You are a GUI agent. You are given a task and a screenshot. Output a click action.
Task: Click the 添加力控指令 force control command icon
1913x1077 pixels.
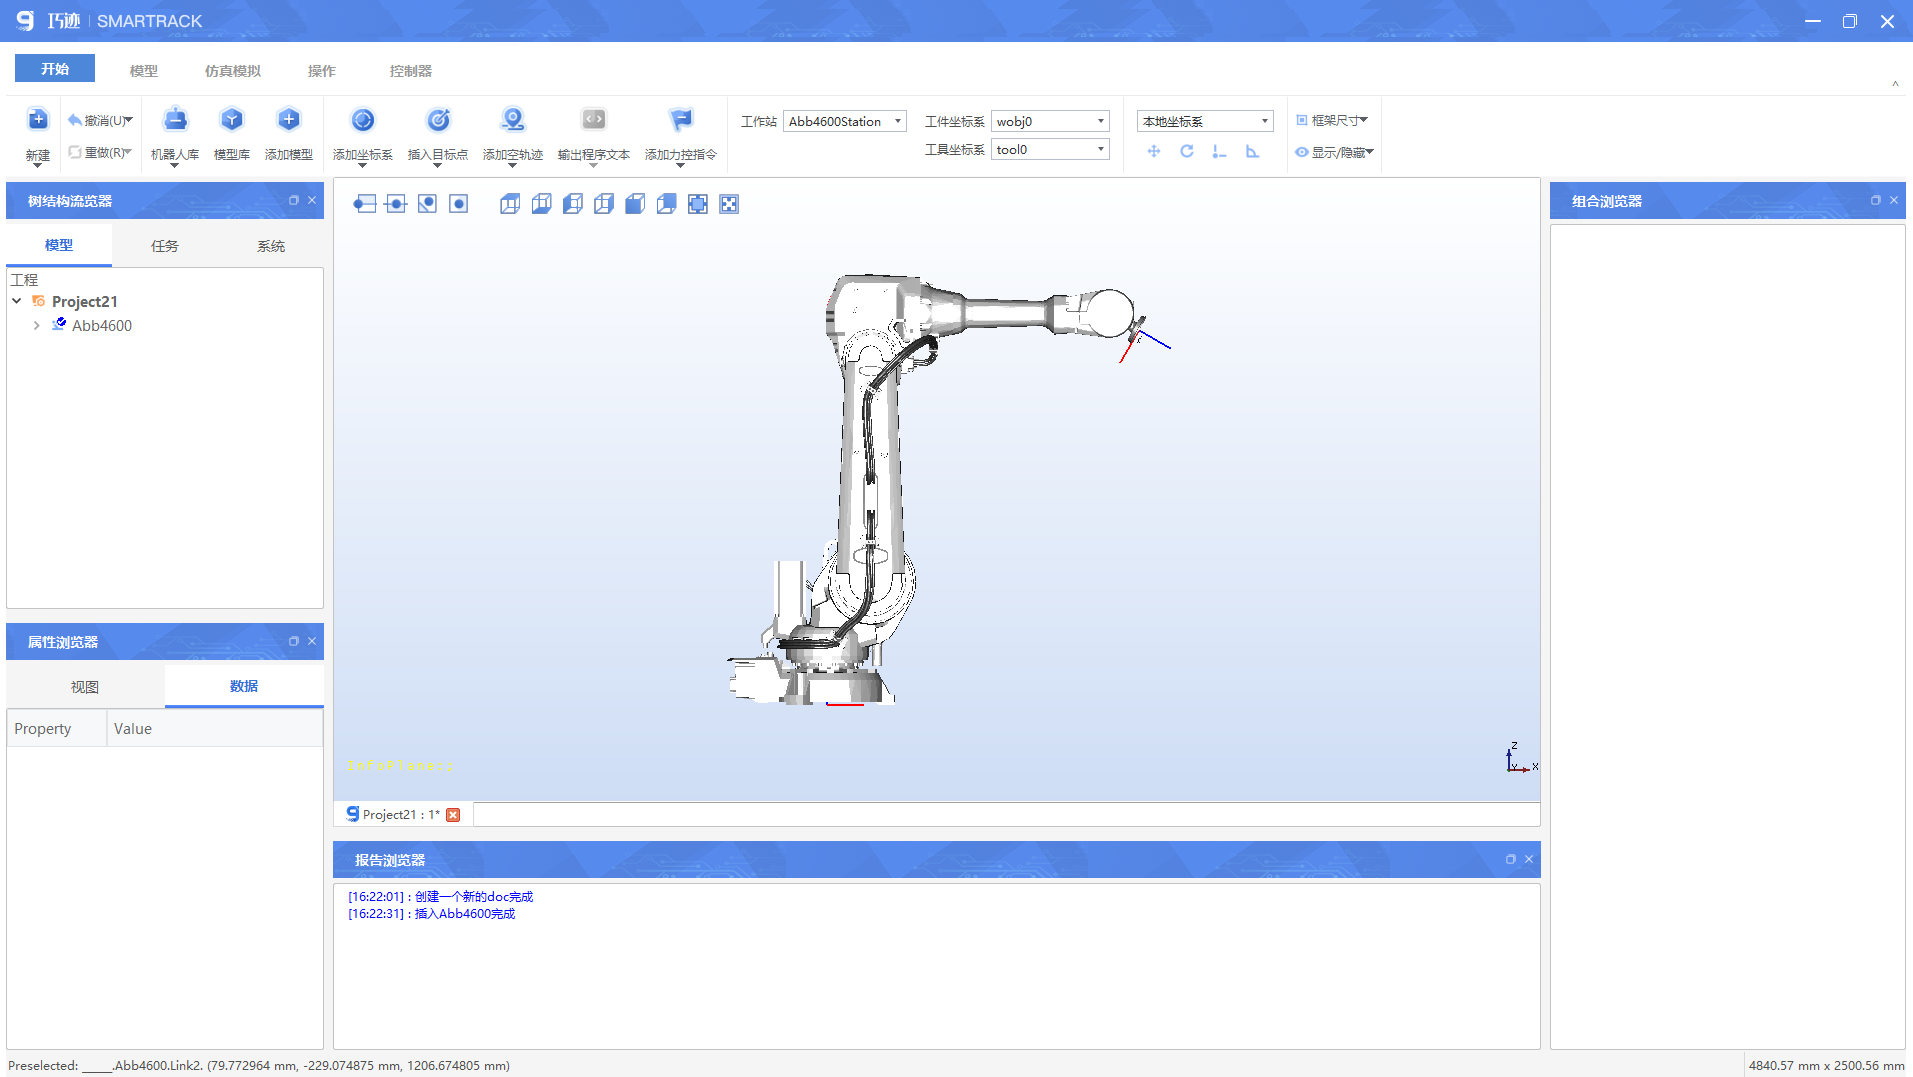(x=681, y=120)
